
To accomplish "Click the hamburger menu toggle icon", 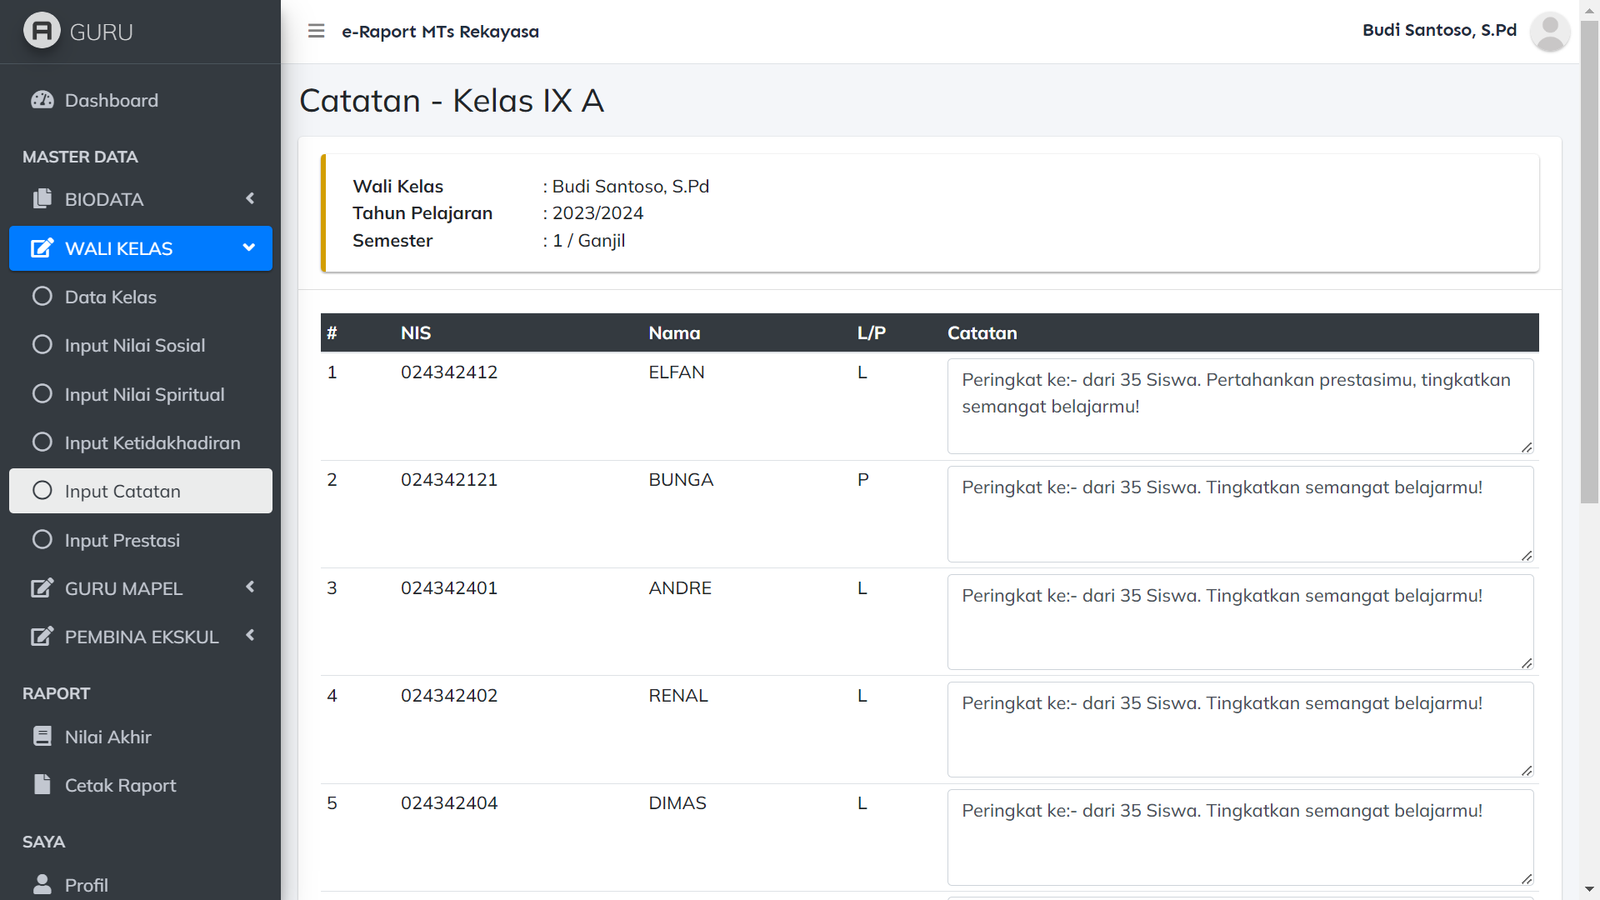I will pyautogui.click(x=316, y=31).
